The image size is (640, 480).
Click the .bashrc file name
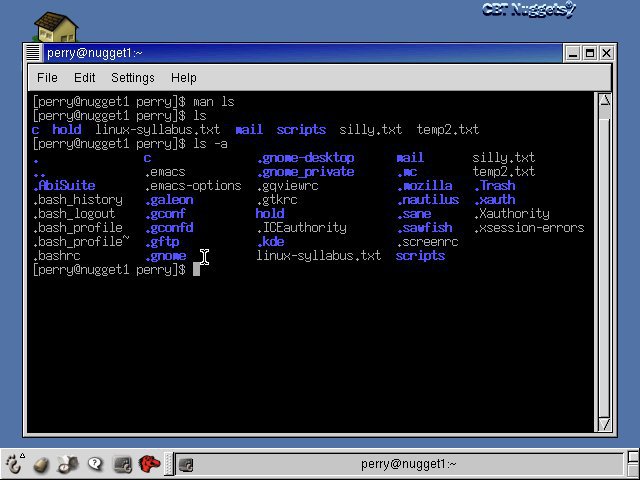[57, 256]
